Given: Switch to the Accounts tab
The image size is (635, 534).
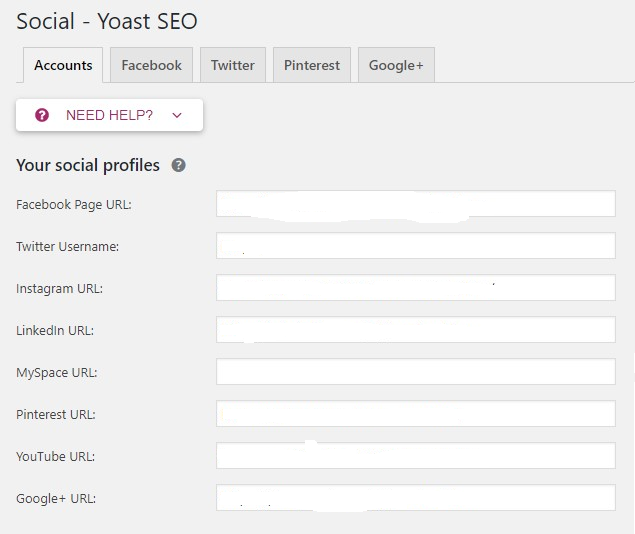Looking at the screenshot, I should pos(63,65).
